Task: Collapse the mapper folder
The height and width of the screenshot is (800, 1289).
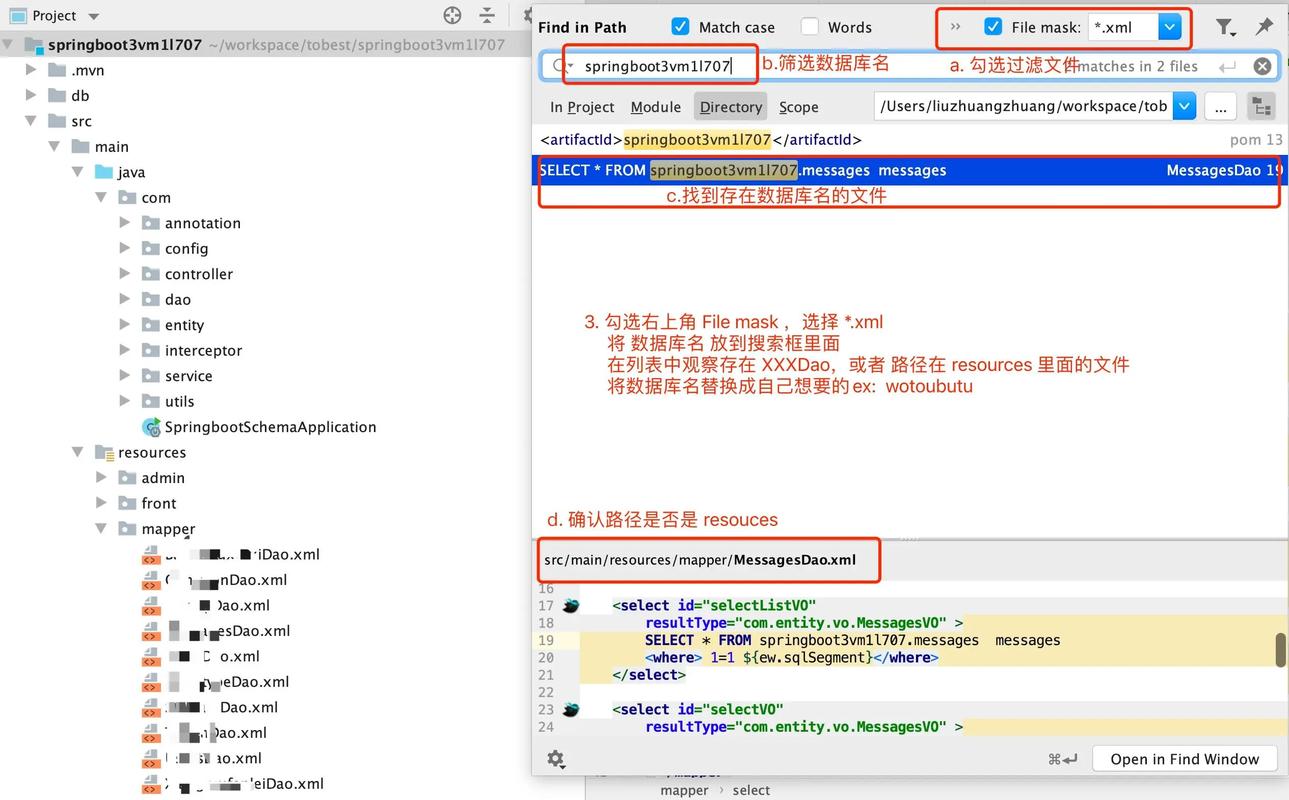Action: pos(100,528)
